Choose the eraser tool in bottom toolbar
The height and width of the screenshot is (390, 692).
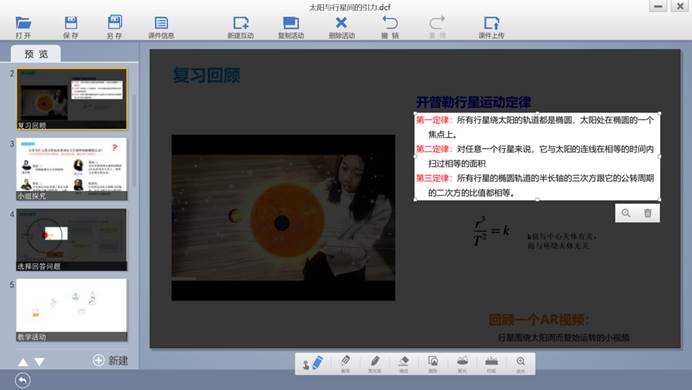[403, 364]
